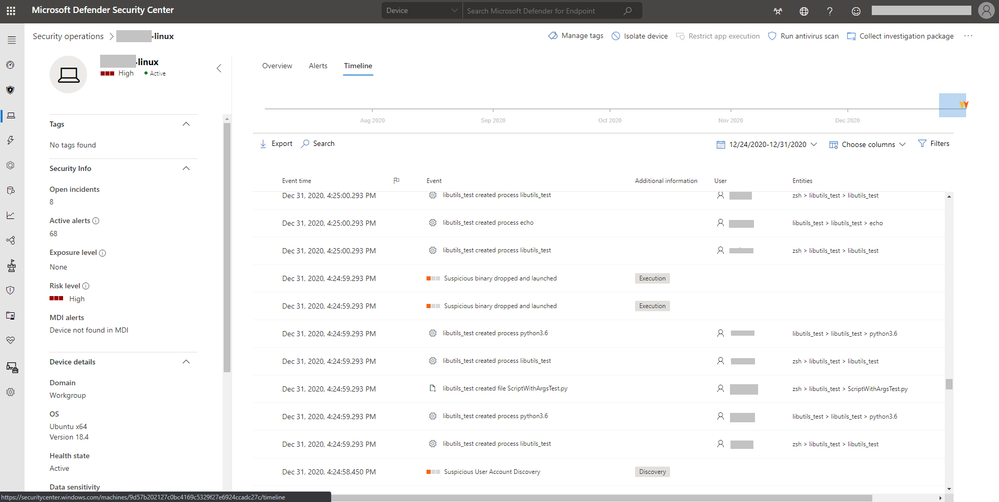Viewport: 999px width, 502px height.
Task: Collapse the device side panel chevron
Action: click(x=219, y=68)
